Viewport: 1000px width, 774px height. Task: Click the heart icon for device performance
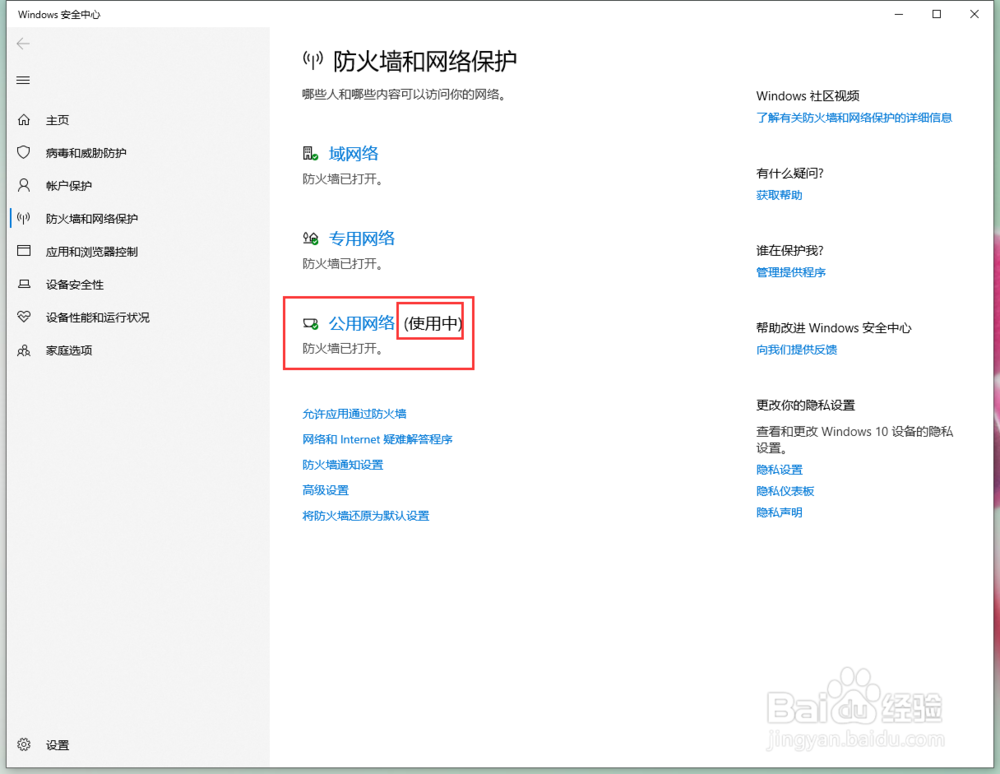pos(24,316)
